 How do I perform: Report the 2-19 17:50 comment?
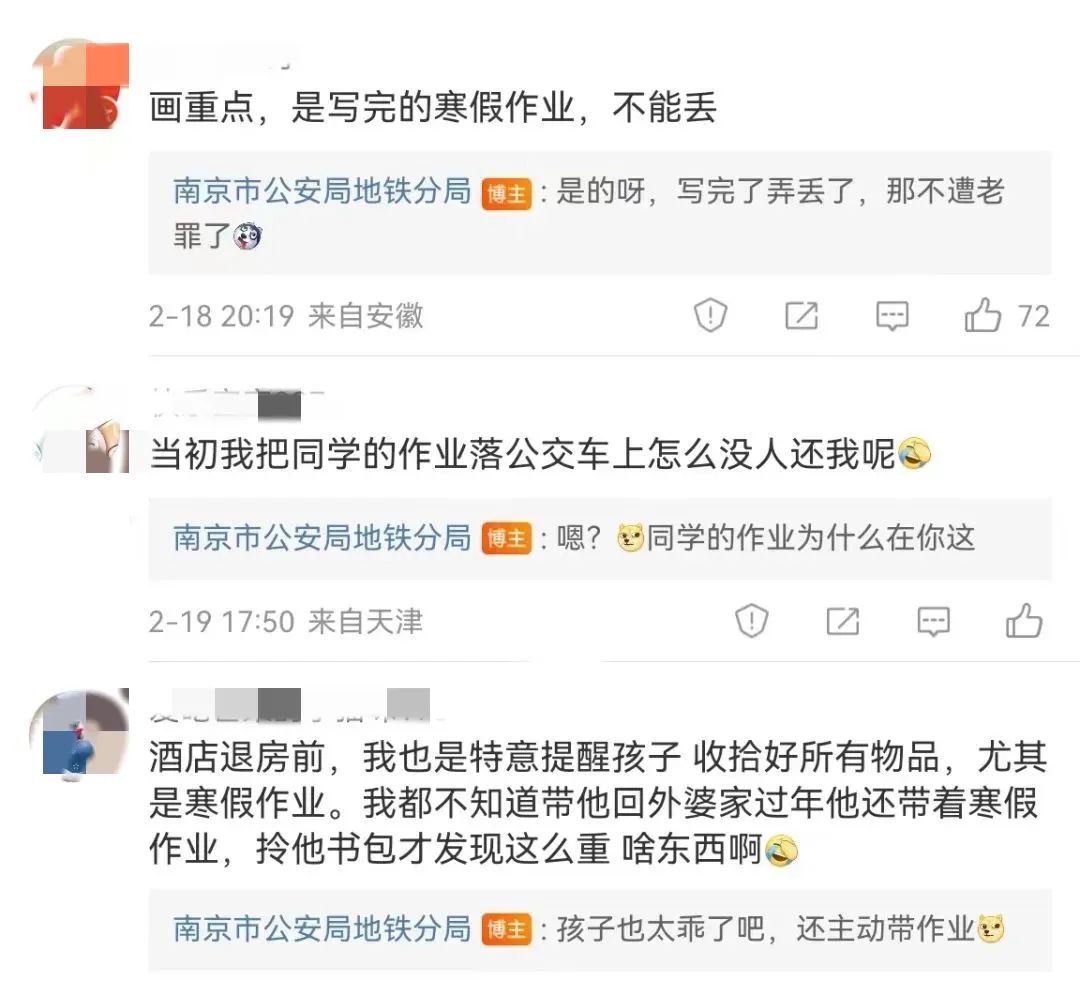point(751,621)
